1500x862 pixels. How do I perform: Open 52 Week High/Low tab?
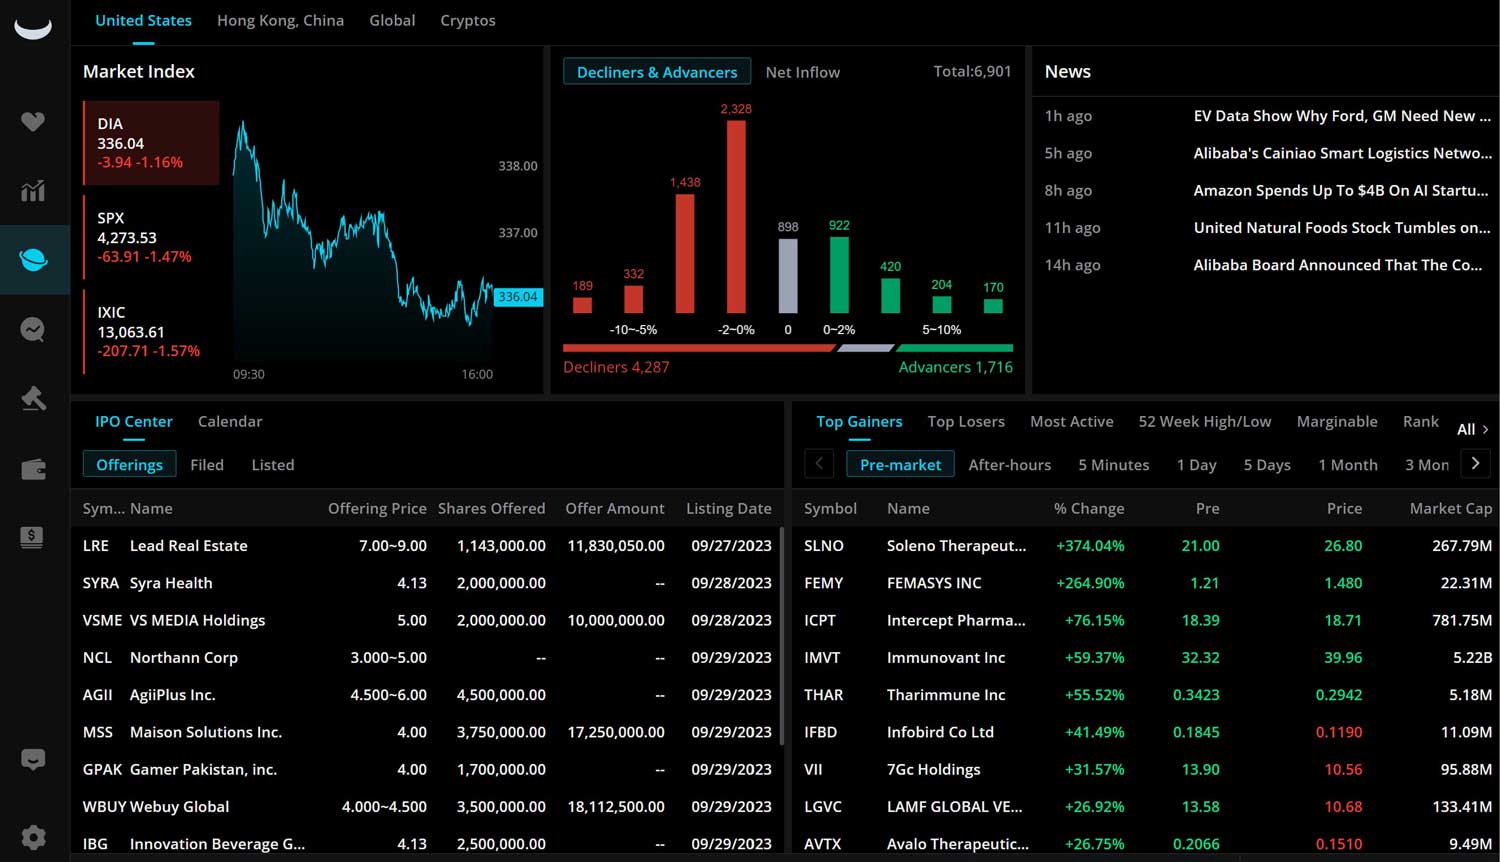tap(1205, 421)
